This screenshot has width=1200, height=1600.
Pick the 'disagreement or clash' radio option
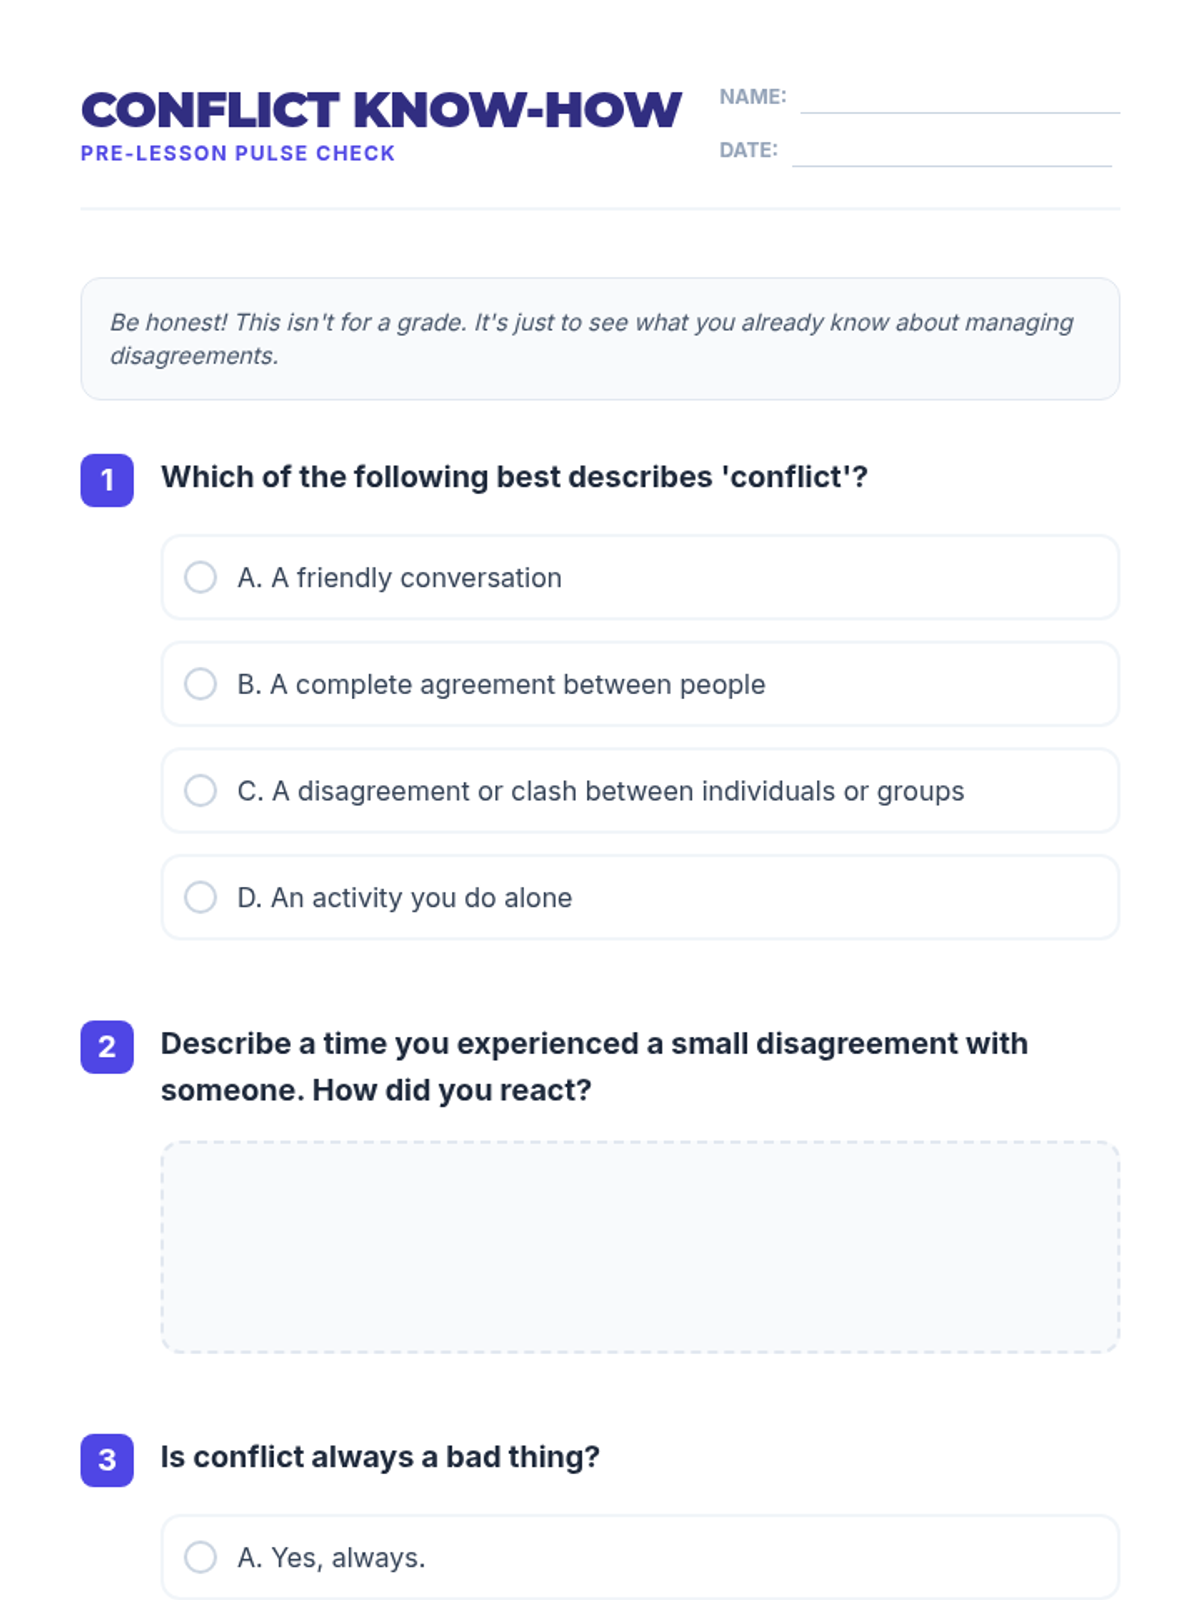tap(200, 790)
